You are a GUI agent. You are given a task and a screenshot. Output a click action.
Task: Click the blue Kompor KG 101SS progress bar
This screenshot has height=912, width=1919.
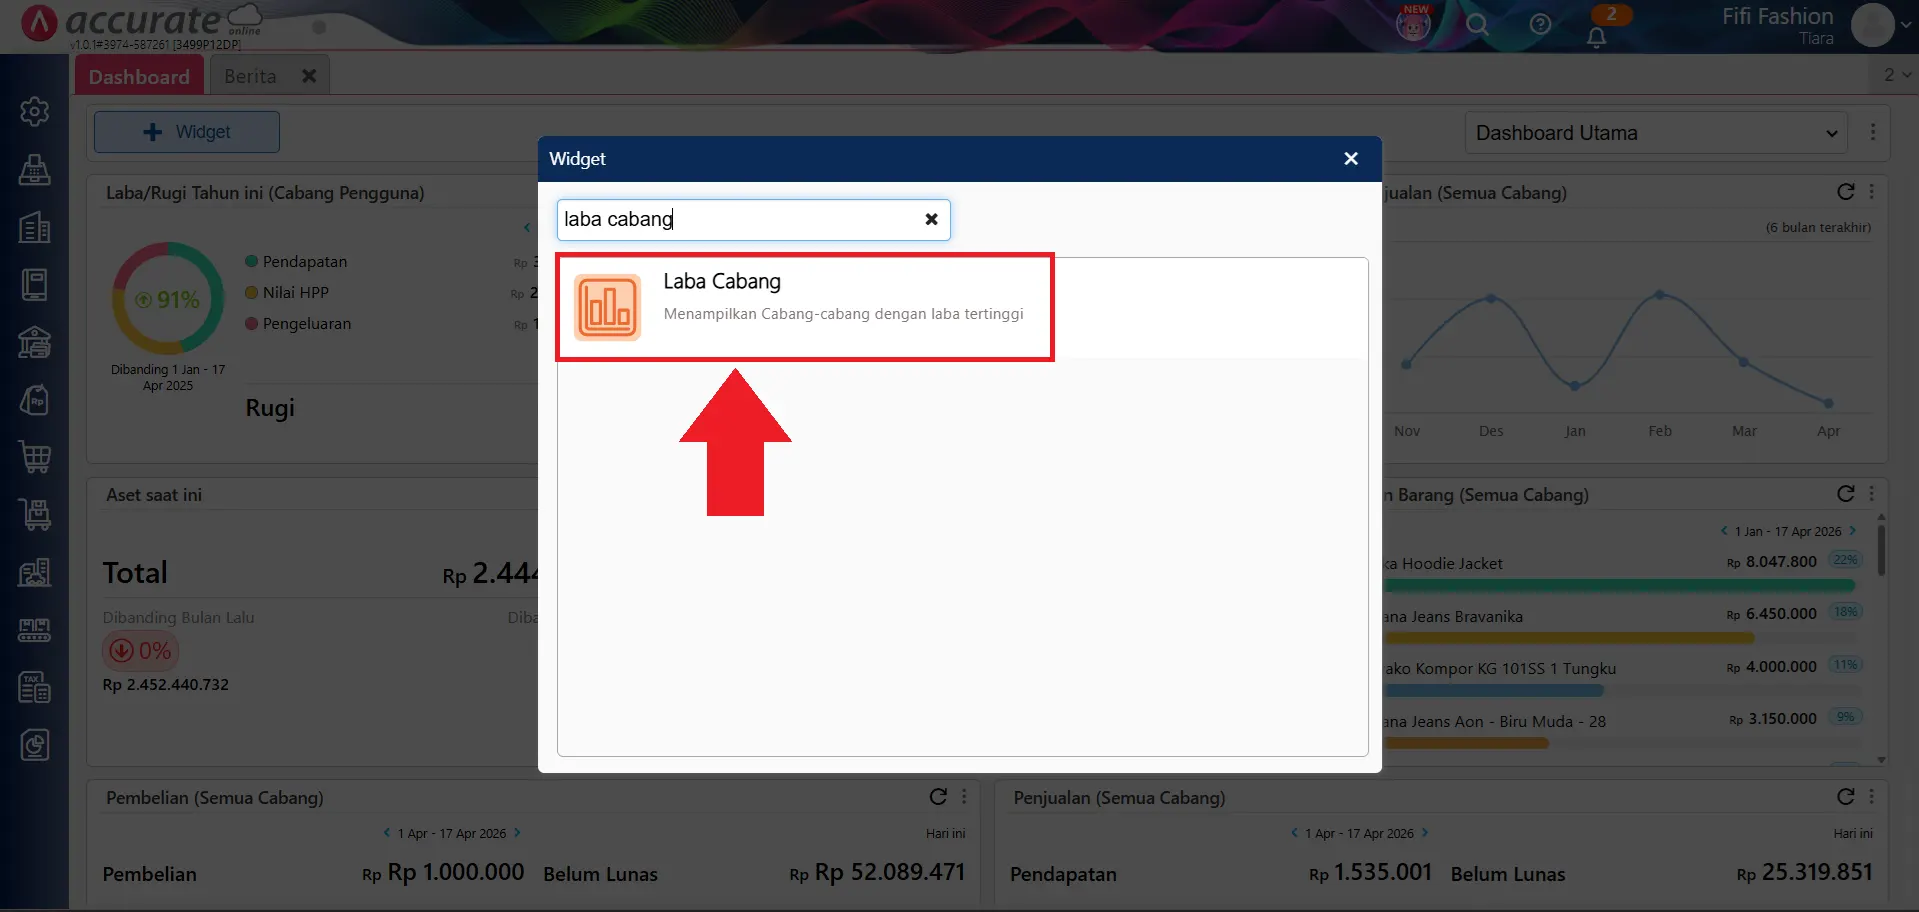click(1494, 690)
